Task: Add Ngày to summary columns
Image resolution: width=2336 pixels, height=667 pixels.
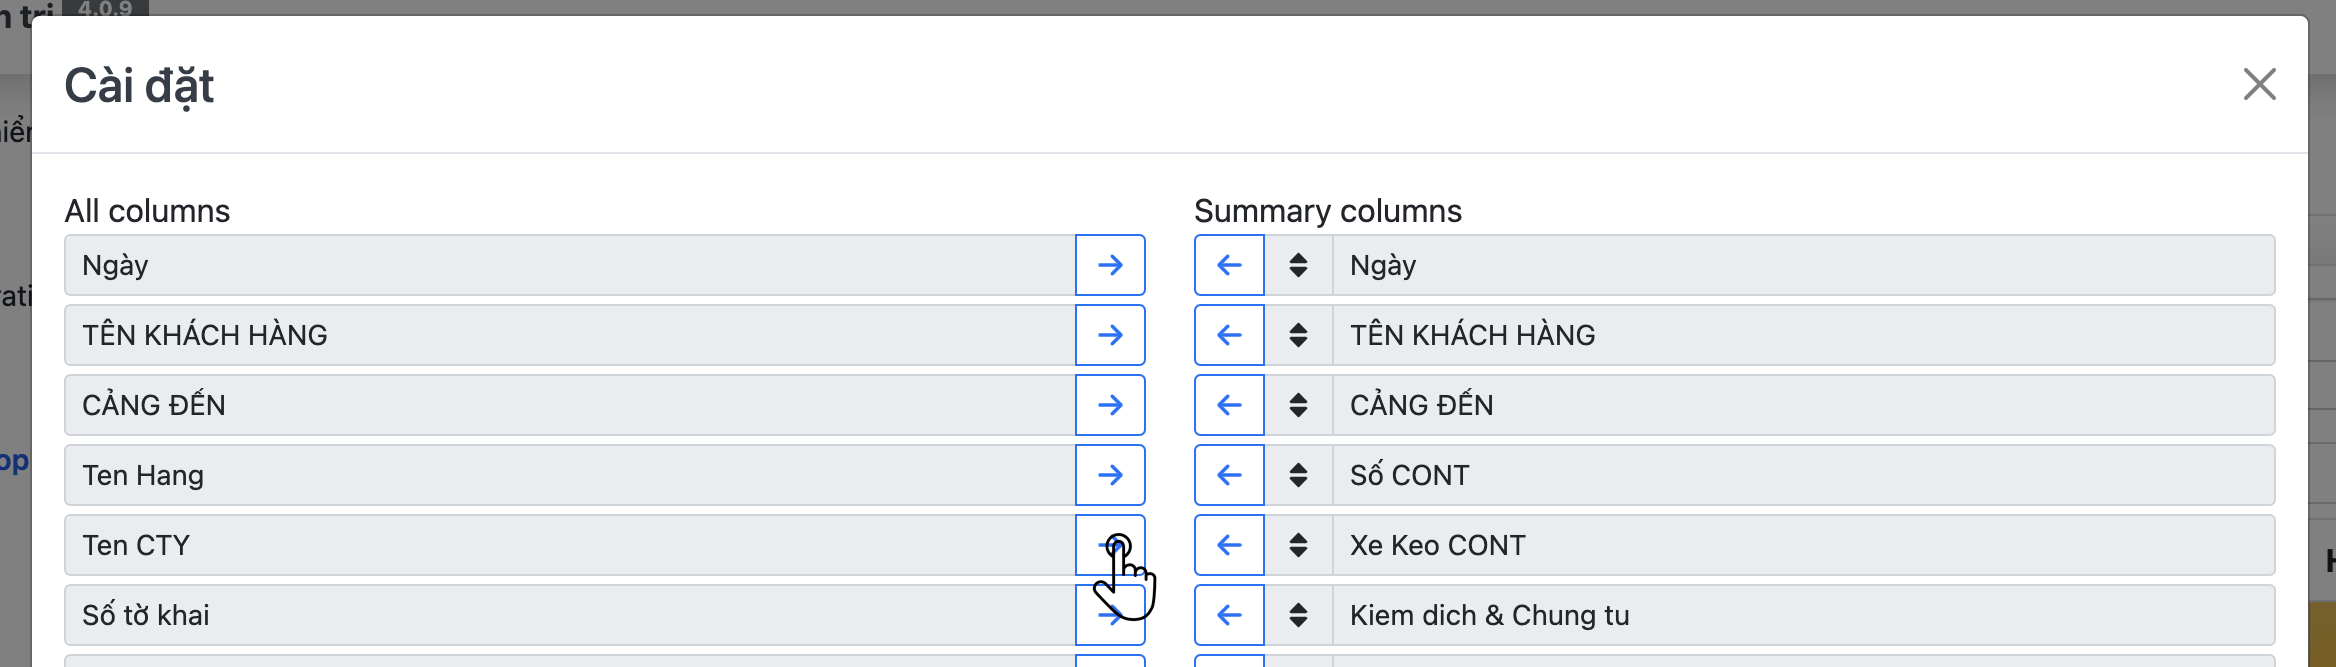Action: pos(1110,265)
